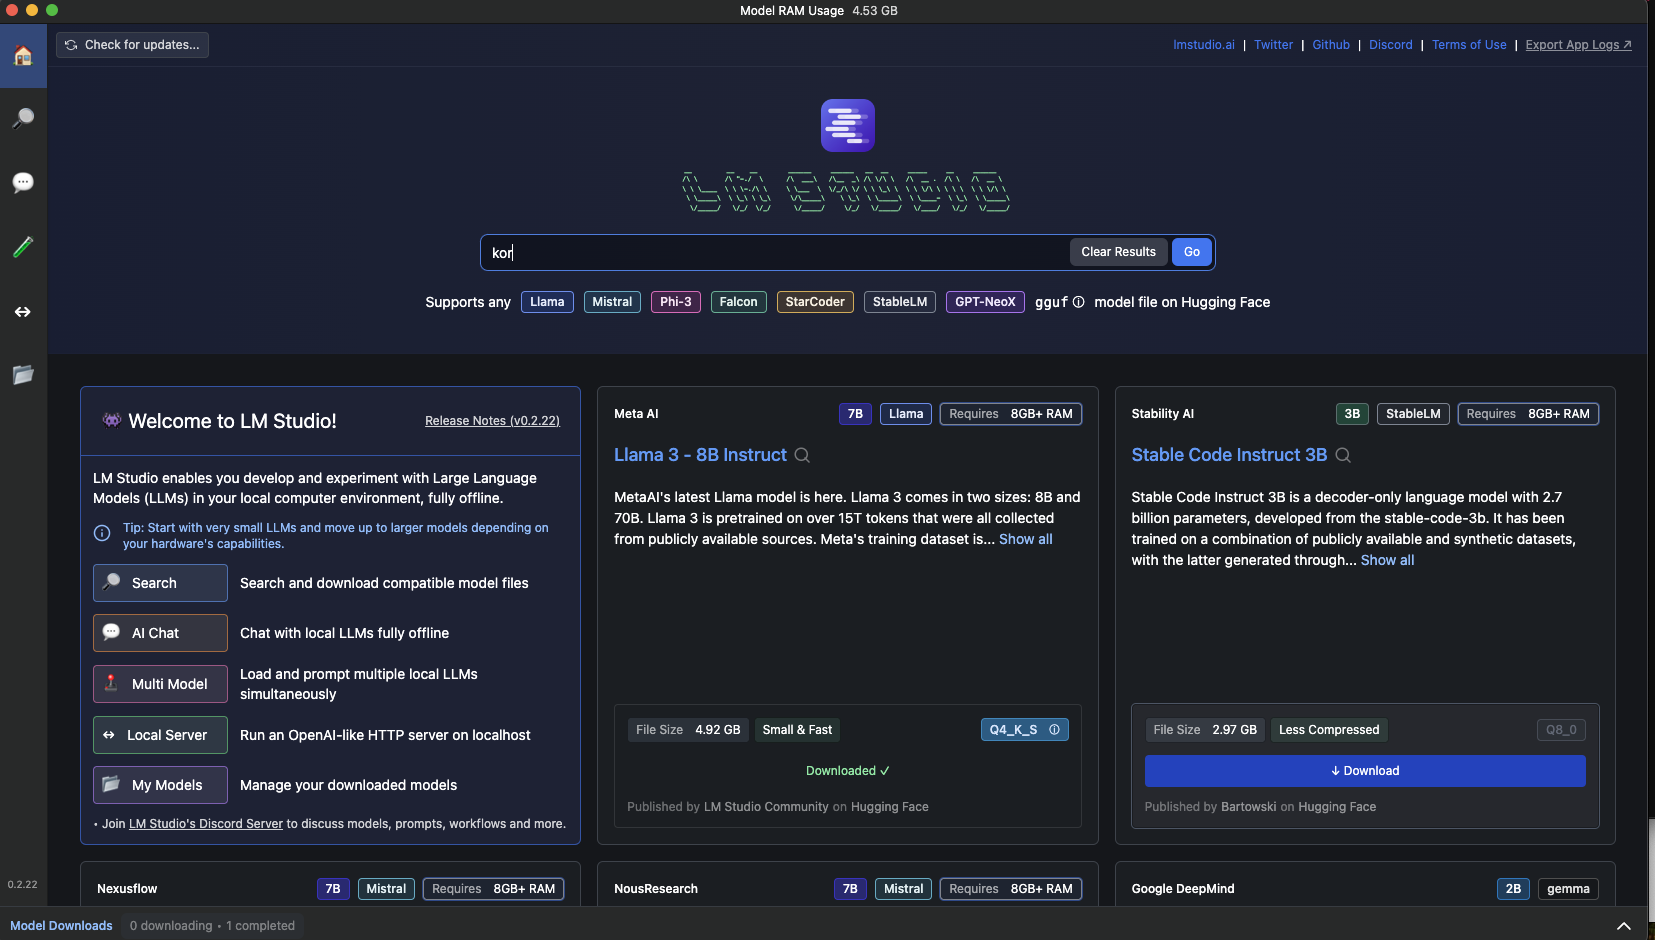
Task: Click the StableLM tag on Stability AI card
Action: (x=1413, y=414)
